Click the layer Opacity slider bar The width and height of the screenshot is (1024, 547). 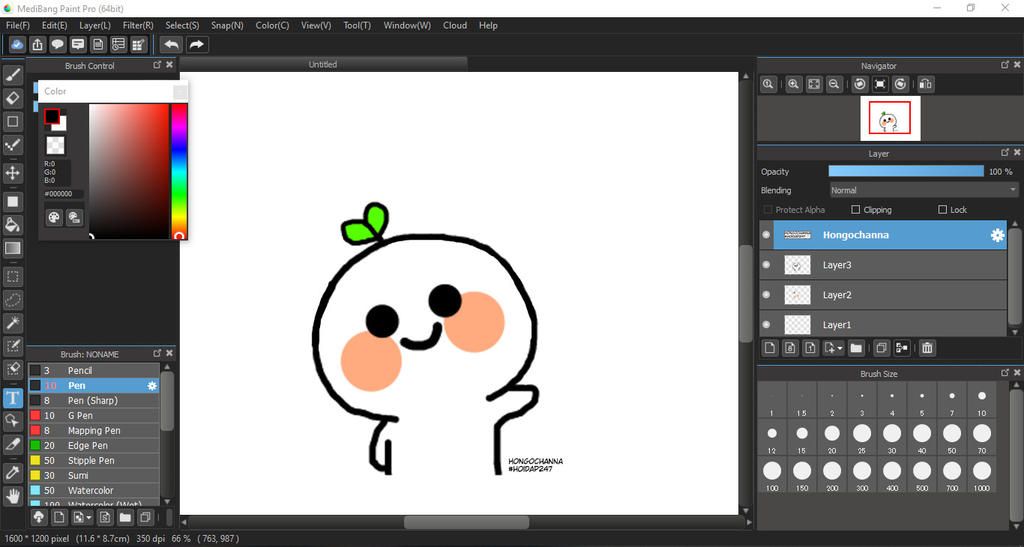[x=906, y=171]
